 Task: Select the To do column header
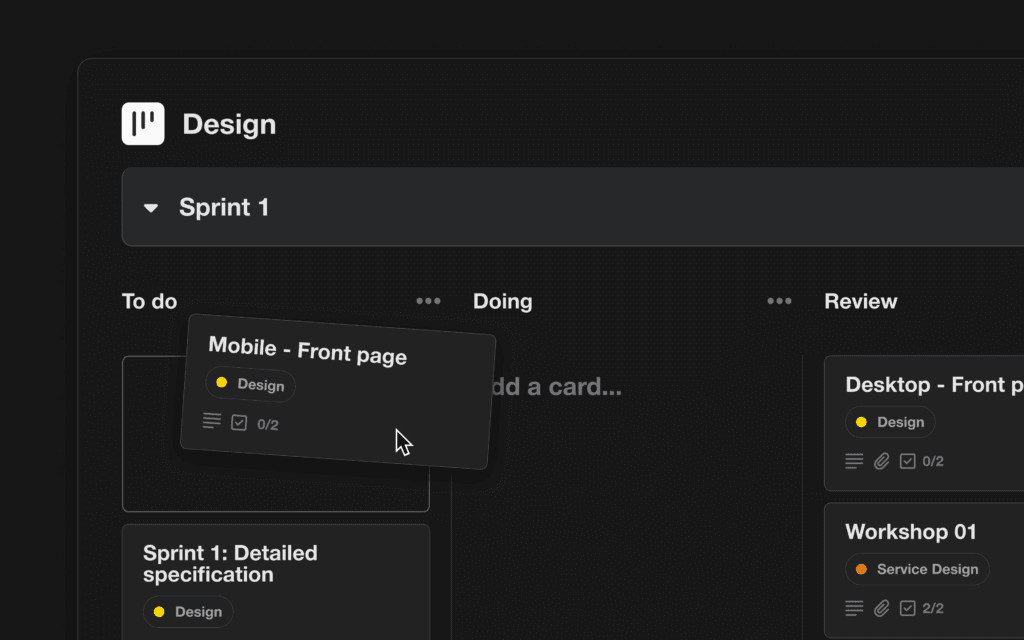[x=149, y=301]
